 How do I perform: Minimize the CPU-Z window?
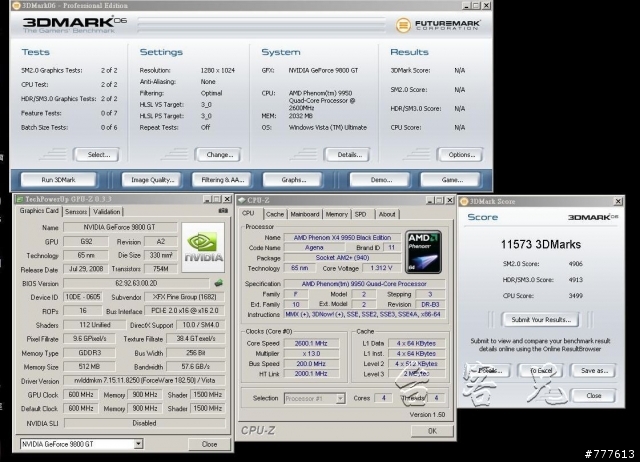[430, 200]
